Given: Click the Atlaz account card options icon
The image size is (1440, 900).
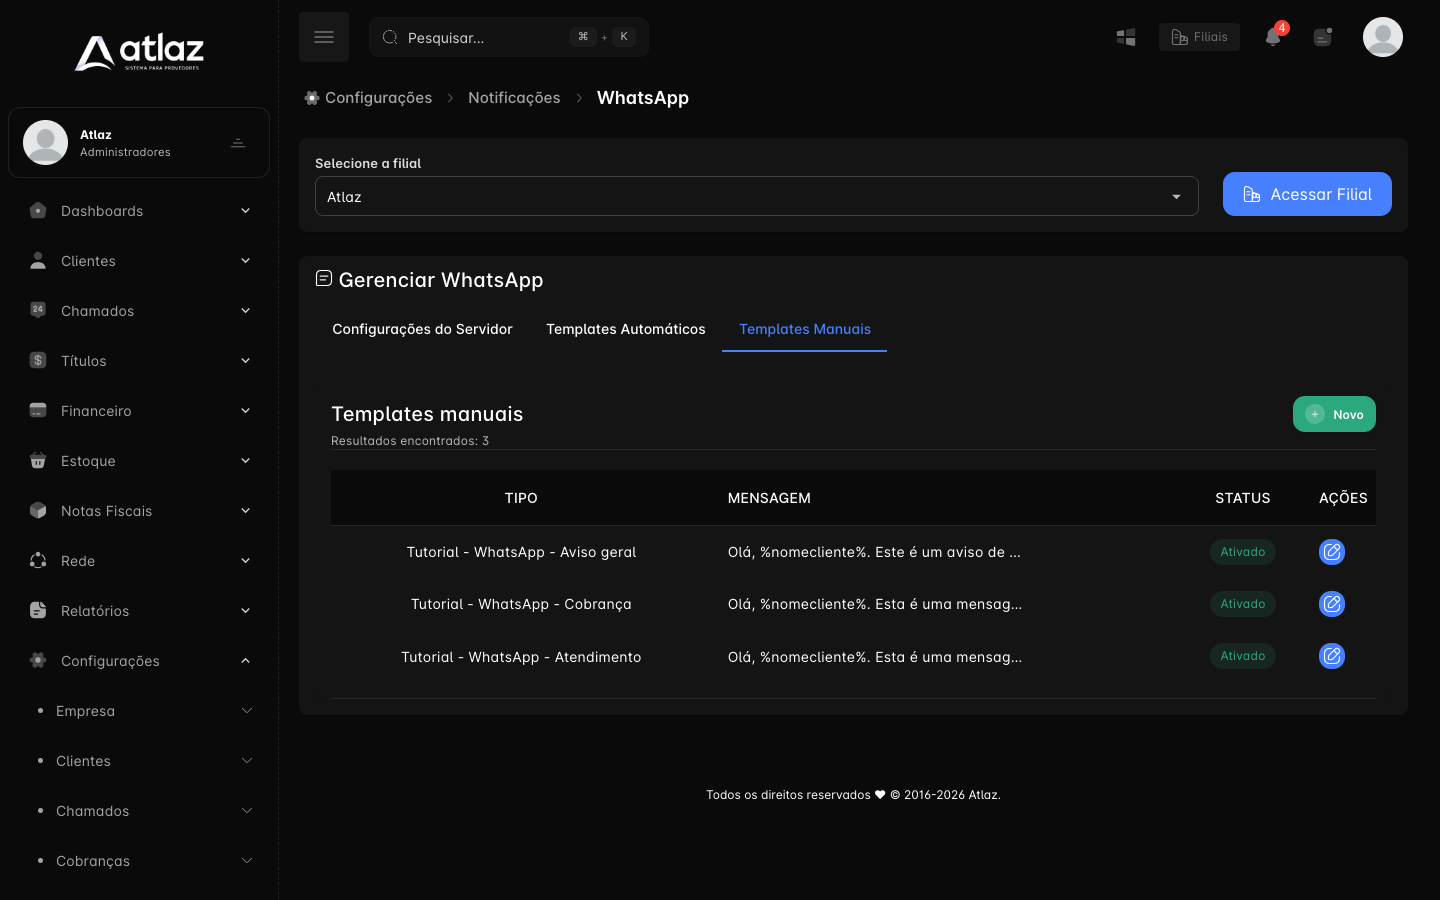Looking at the screenshot, I should pyautogui.click(x=238, y=143).
